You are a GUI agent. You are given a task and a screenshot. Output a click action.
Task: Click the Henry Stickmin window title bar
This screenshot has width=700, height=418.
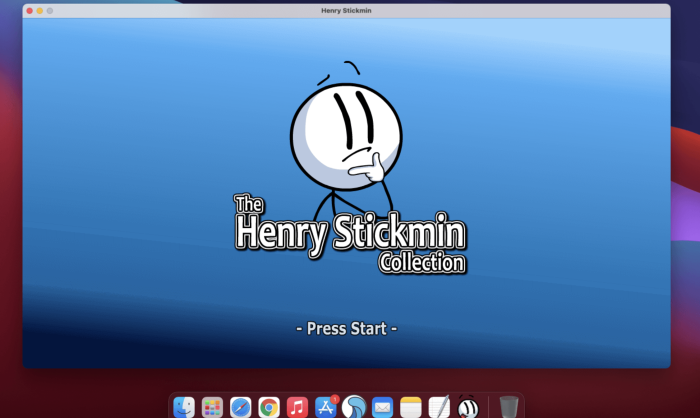pos(347,10)
